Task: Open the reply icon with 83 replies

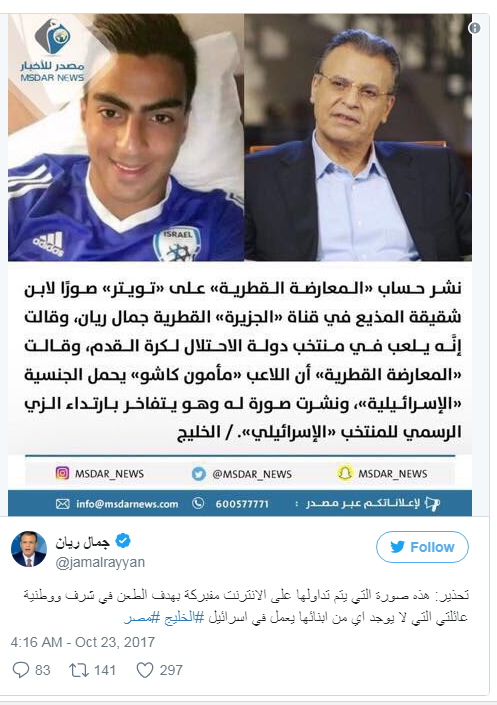Action: point(20,670)
